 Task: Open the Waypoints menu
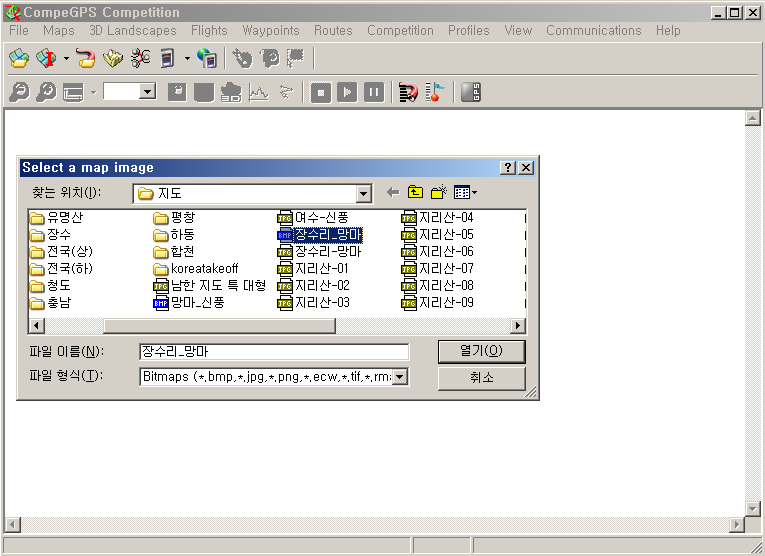click(x=271, y=30)
